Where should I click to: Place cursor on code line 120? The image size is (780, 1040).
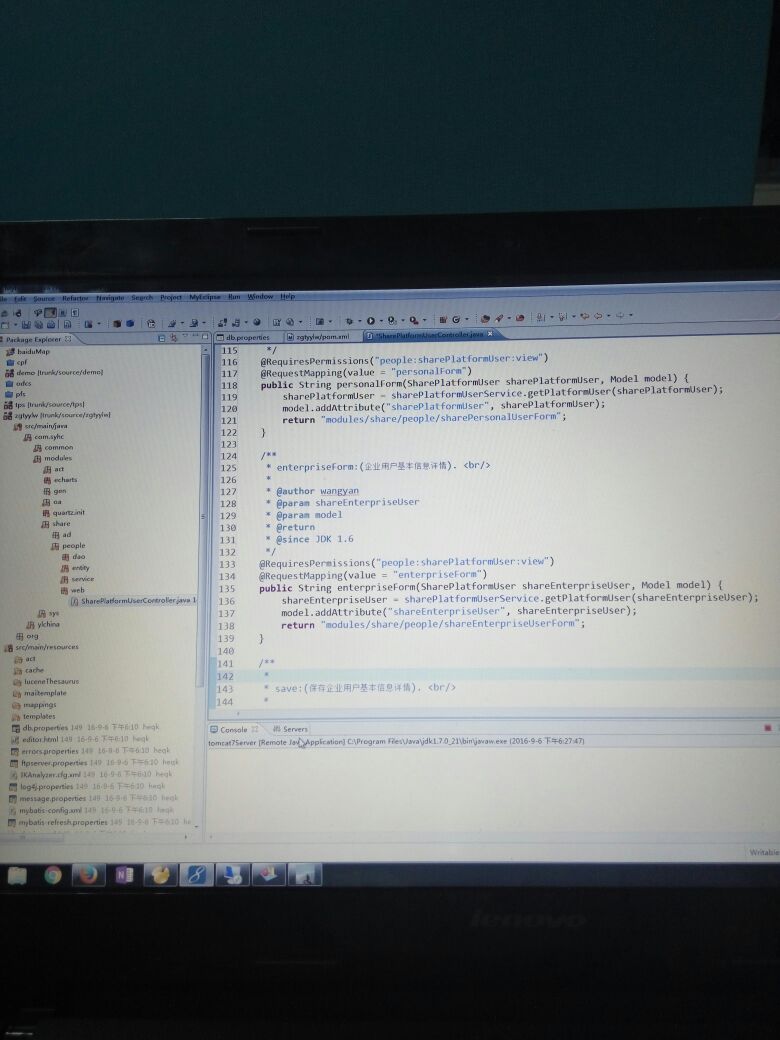tap(450, 408)
